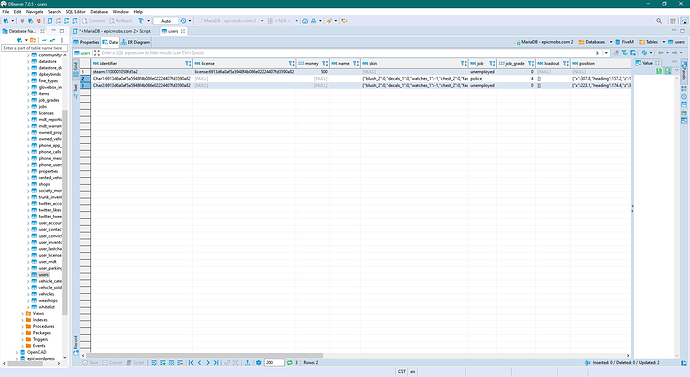This screenshot has height=377, width=690.
Task: Switch to the ER Diagram tab
Action: click(136, 42)
